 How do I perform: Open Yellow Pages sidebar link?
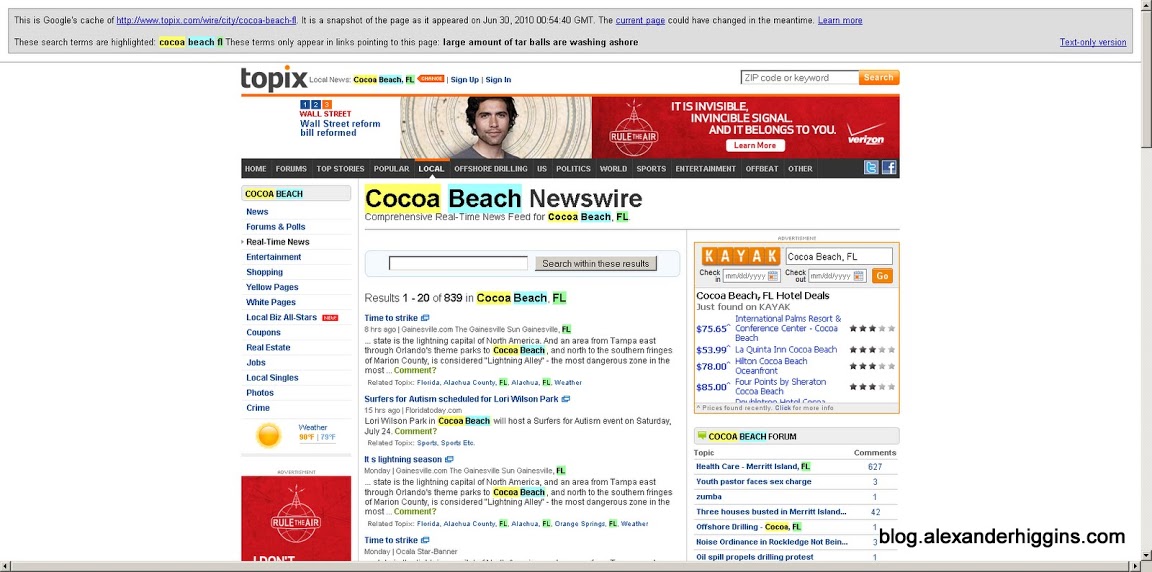272,287
